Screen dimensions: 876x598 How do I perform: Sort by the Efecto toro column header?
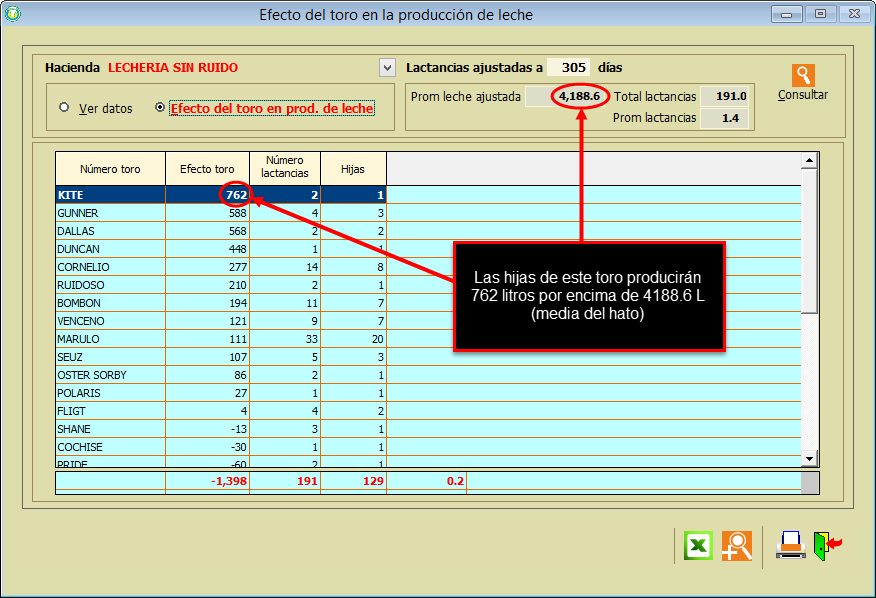click(207, 169)
